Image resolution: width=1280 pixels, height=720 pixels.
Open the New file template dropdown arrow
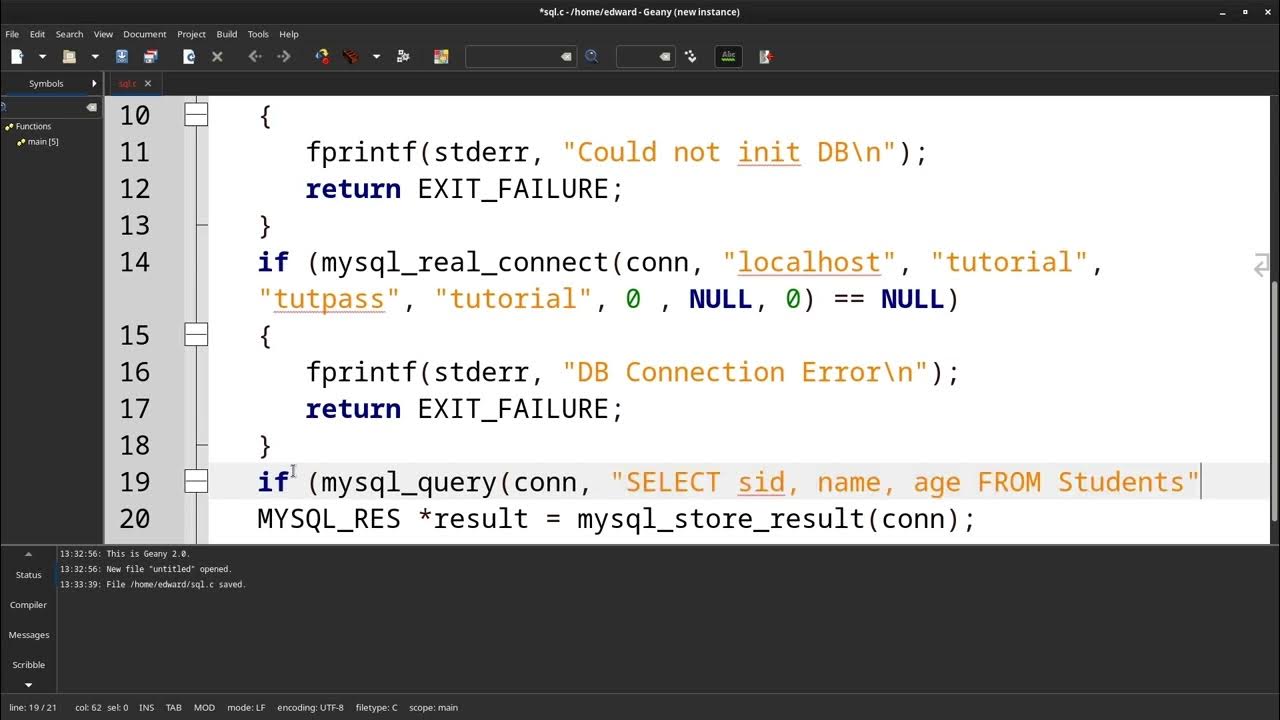point(42,57)
